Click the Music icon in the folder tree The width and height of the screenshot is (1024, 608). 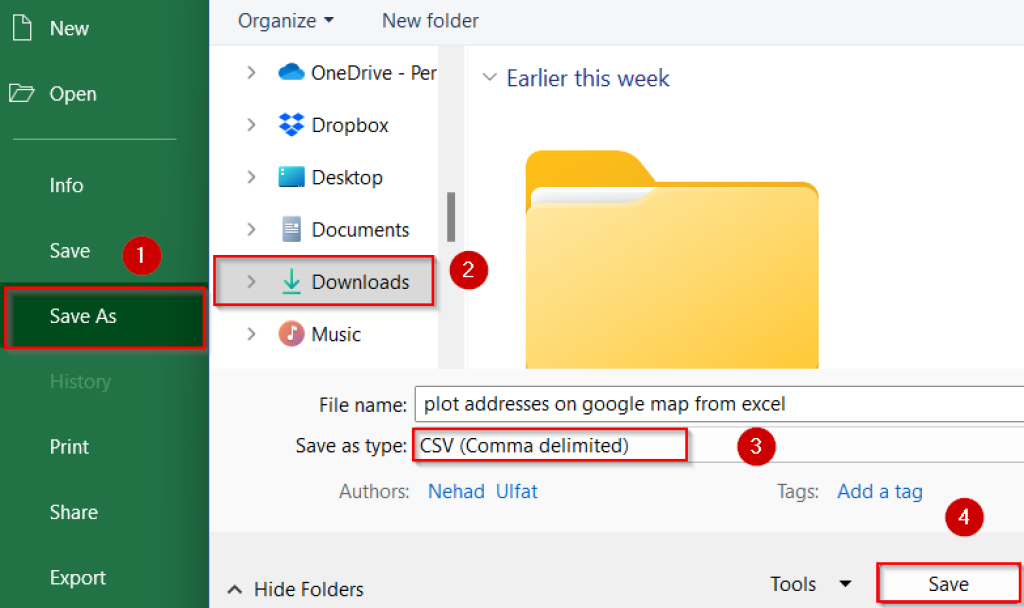click(290, 333)
